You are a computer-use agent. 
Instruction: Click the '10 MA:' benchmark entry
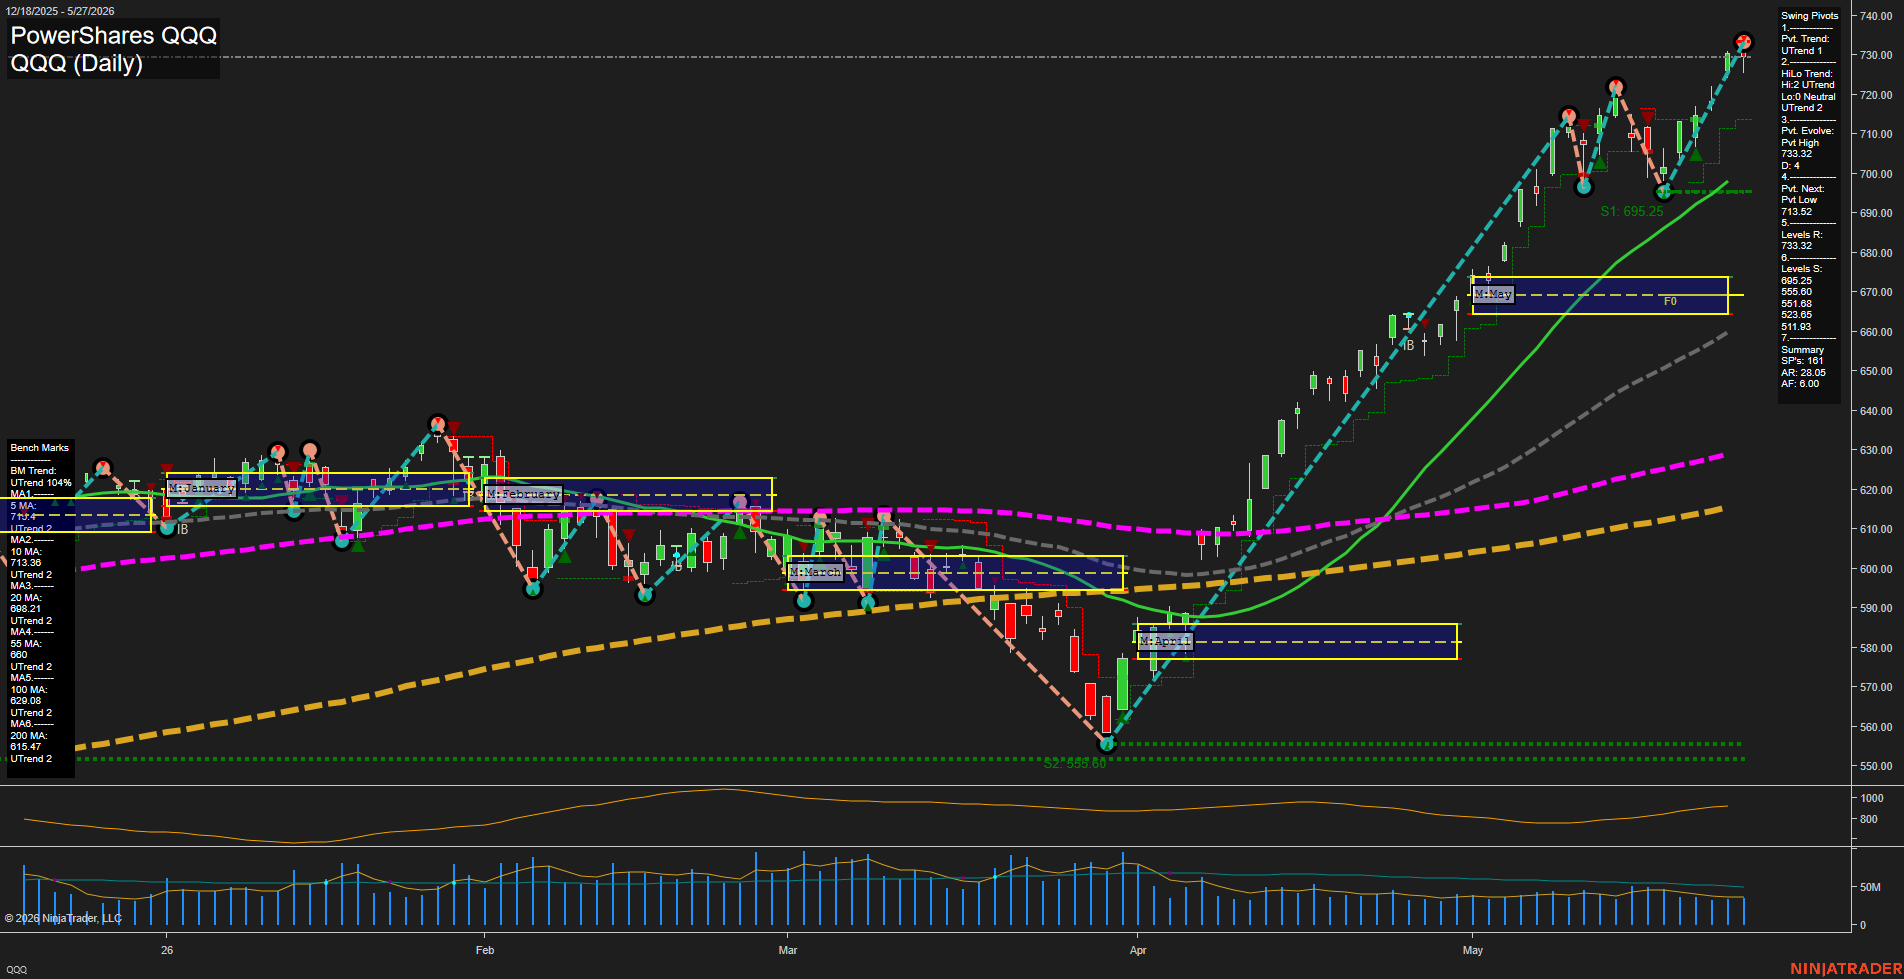click(x=26, y=552)
